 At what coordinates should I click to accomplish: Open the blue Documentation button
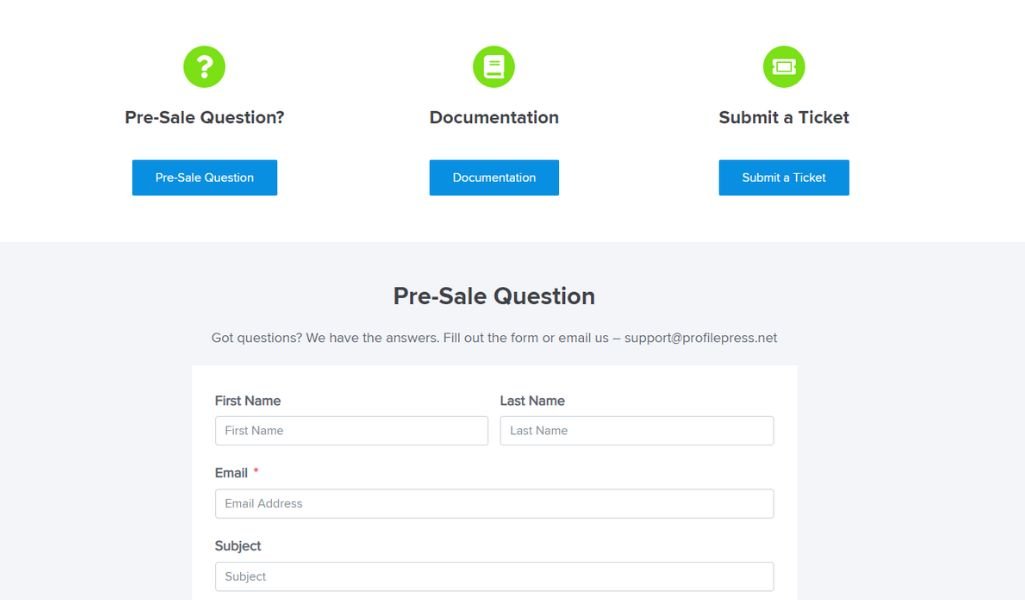point(494,178)
